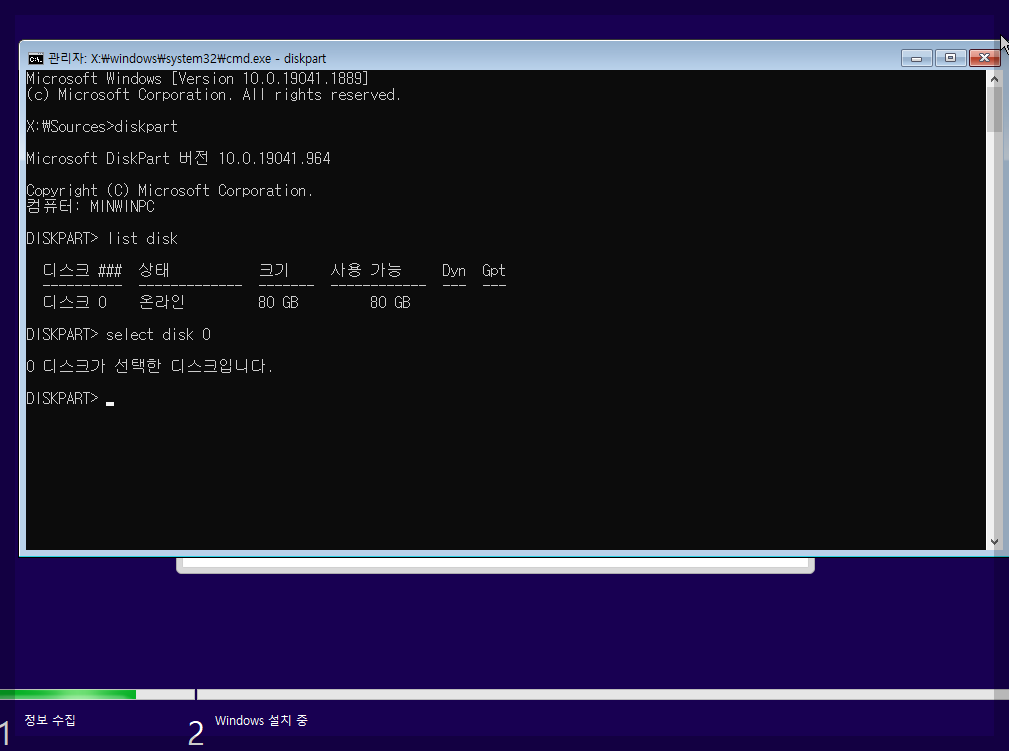The image size is (1009, 751).
Task: Click the '정보 수집' step label
Action: [x=50, y=720]
